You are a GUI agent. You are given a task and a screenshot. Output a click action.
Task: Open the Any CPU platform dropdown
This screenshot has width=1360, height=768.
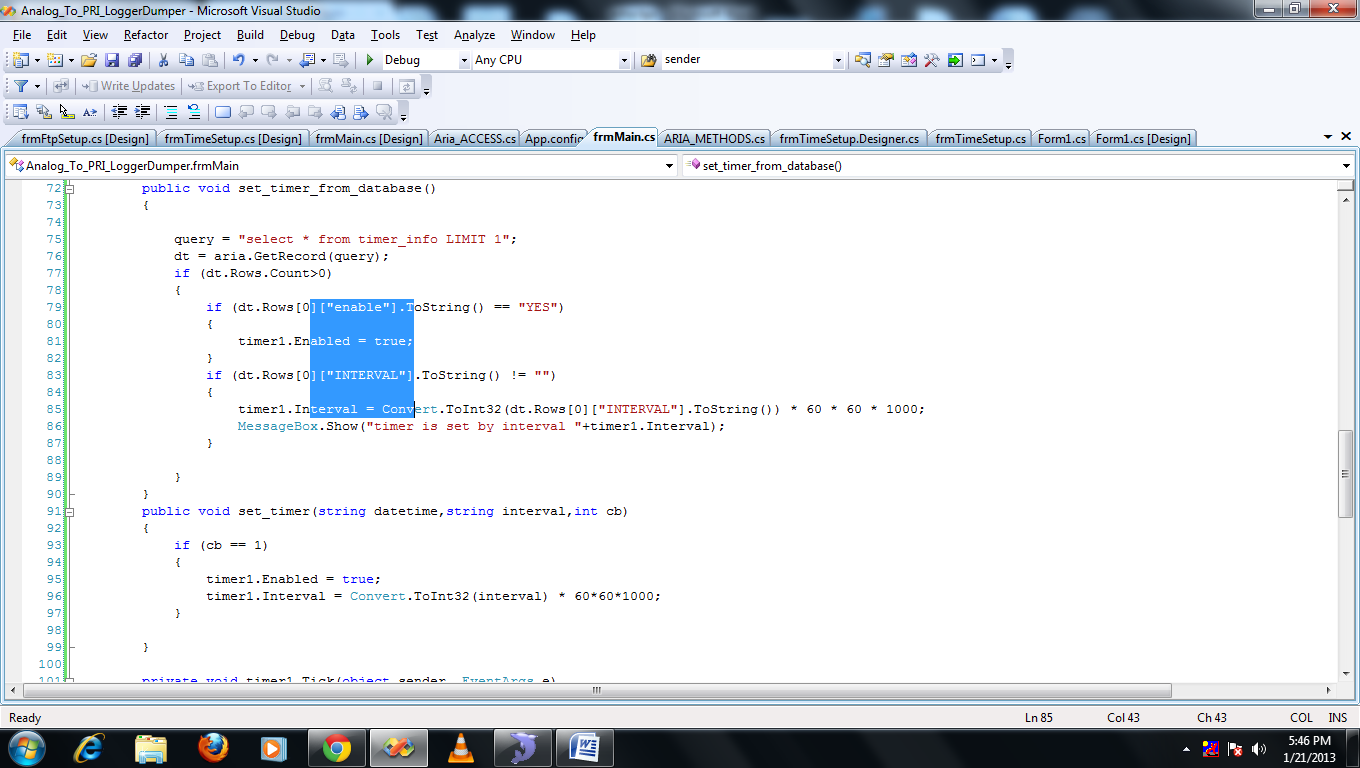[624, 60]
